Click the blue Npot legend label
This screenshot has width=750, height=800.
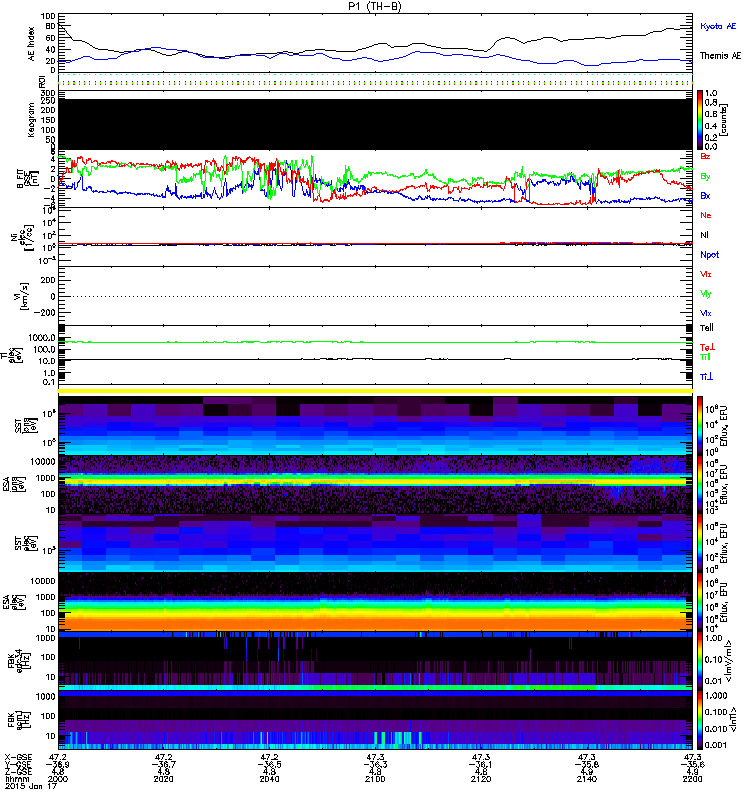point(710,255)
